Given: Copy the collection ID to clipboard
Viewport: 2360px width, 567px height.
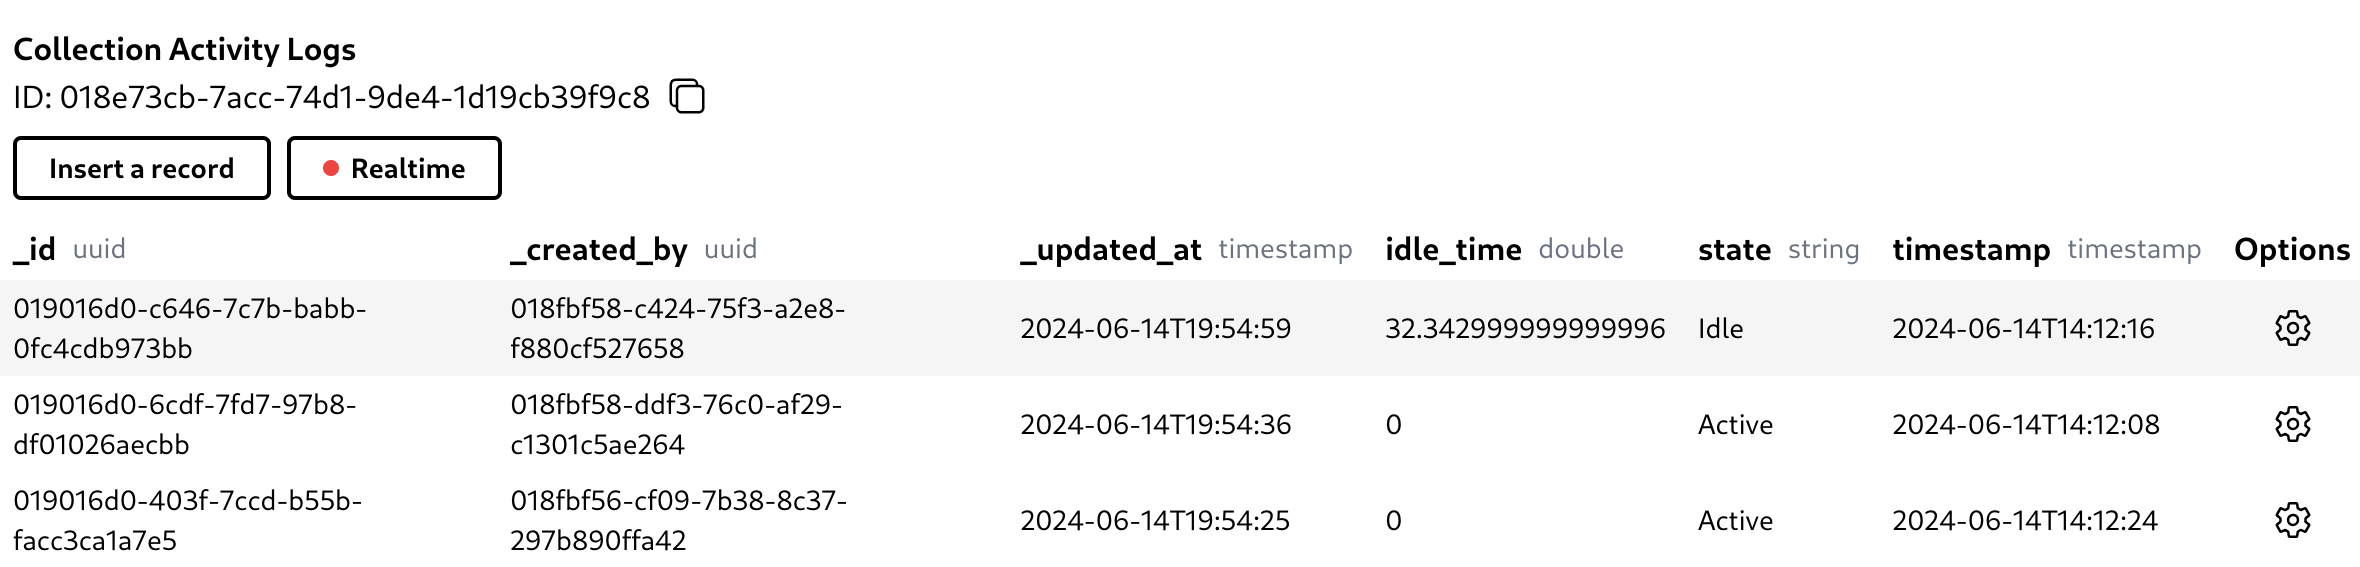Looking at the screenshot, I should pos(687,97).
